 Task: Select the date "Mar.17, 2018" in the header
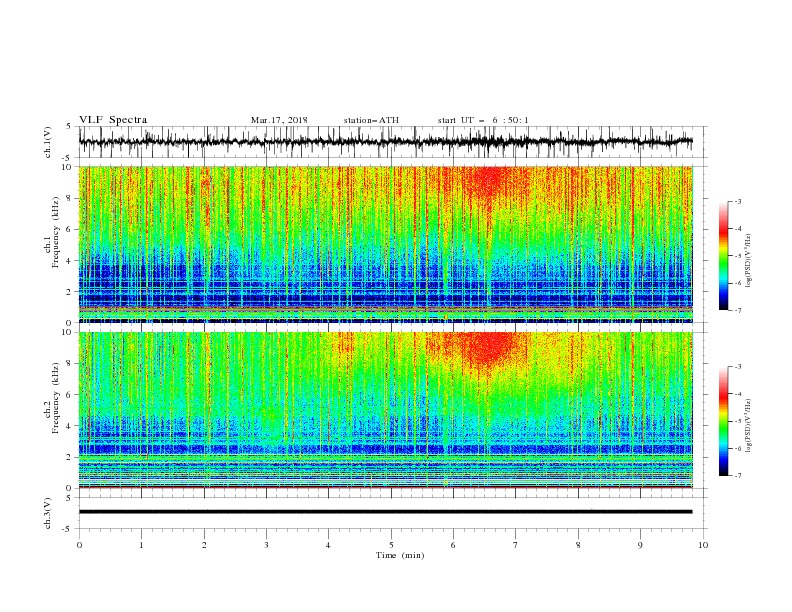coord(279,120)
